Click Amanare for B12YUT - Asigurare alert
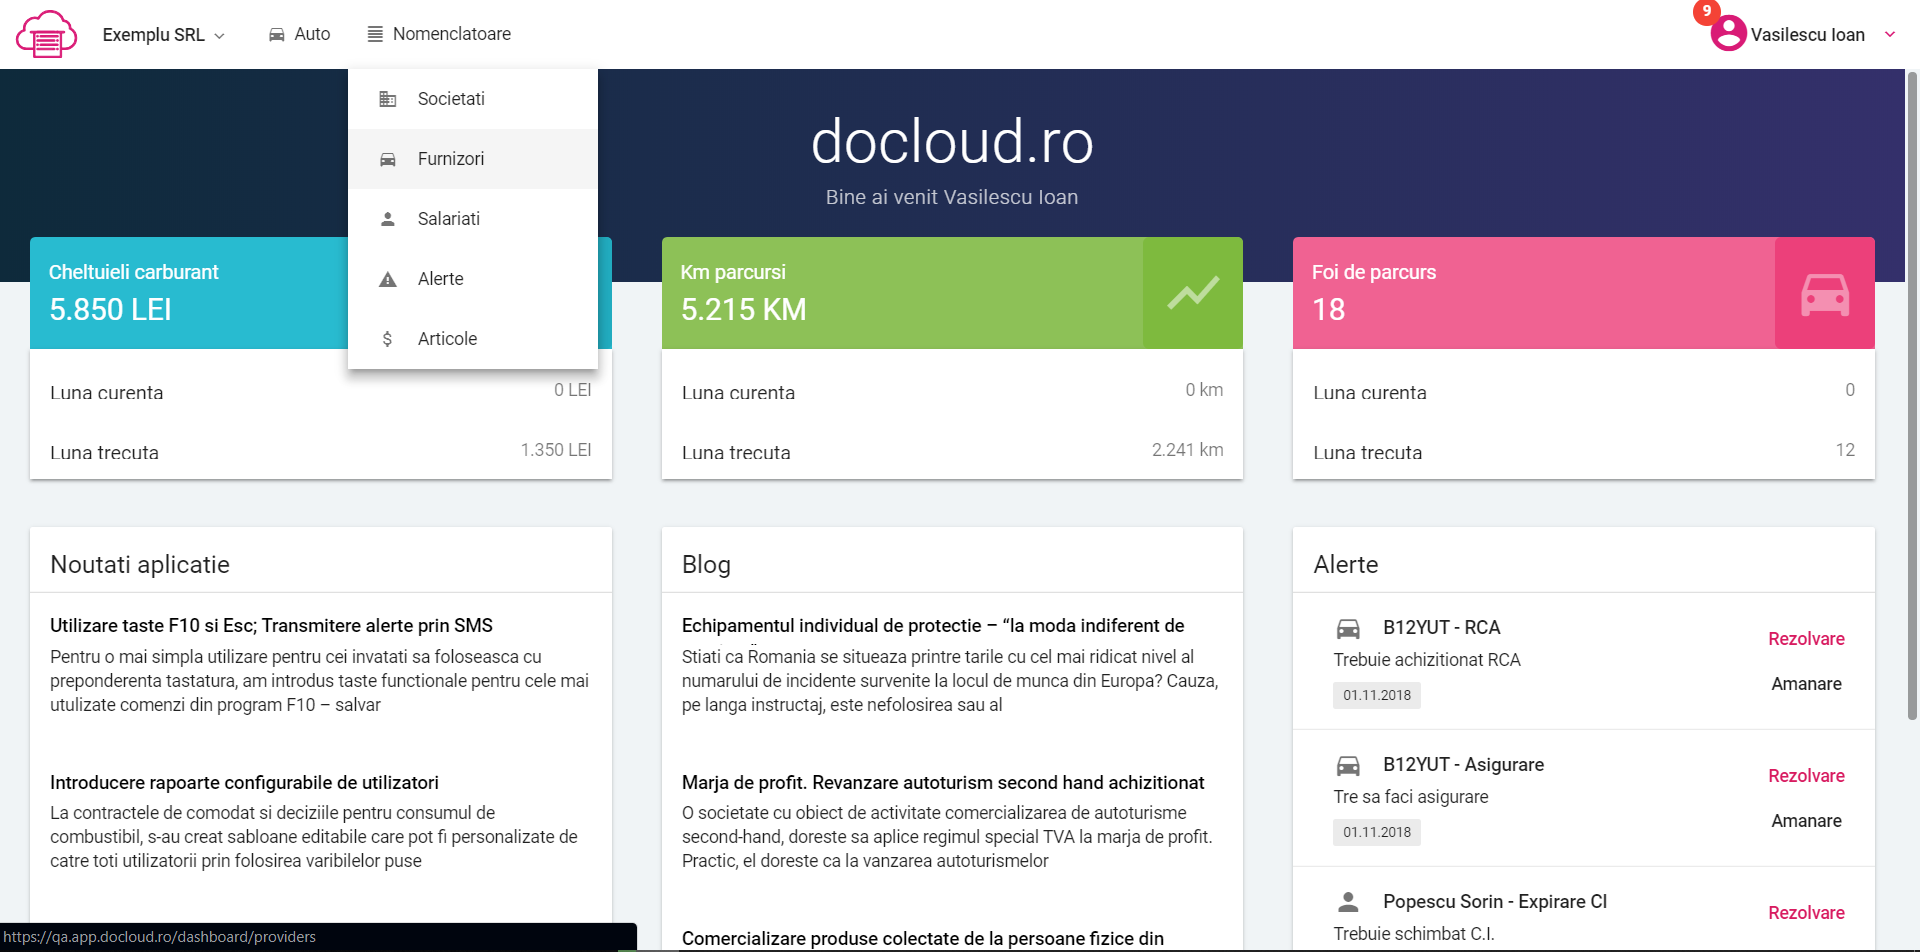The height and width of the screenshot is (952, 1920). [1806, 821]
